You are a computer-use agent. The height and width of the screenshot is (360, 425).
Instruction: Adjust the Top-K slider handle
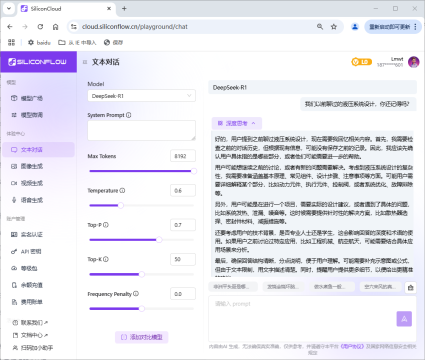tap(142, 274)
